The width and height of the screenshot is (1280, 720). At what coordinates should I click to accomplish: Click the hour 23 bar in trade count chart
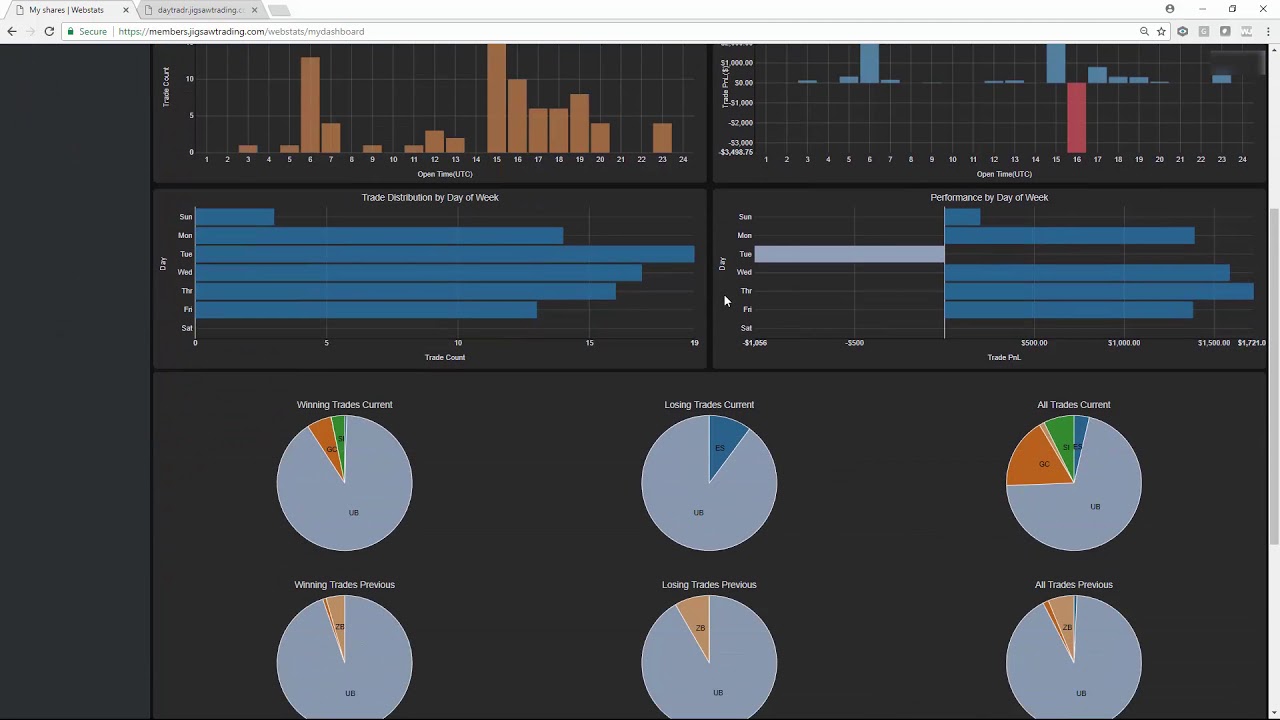[x=662, y=137]
